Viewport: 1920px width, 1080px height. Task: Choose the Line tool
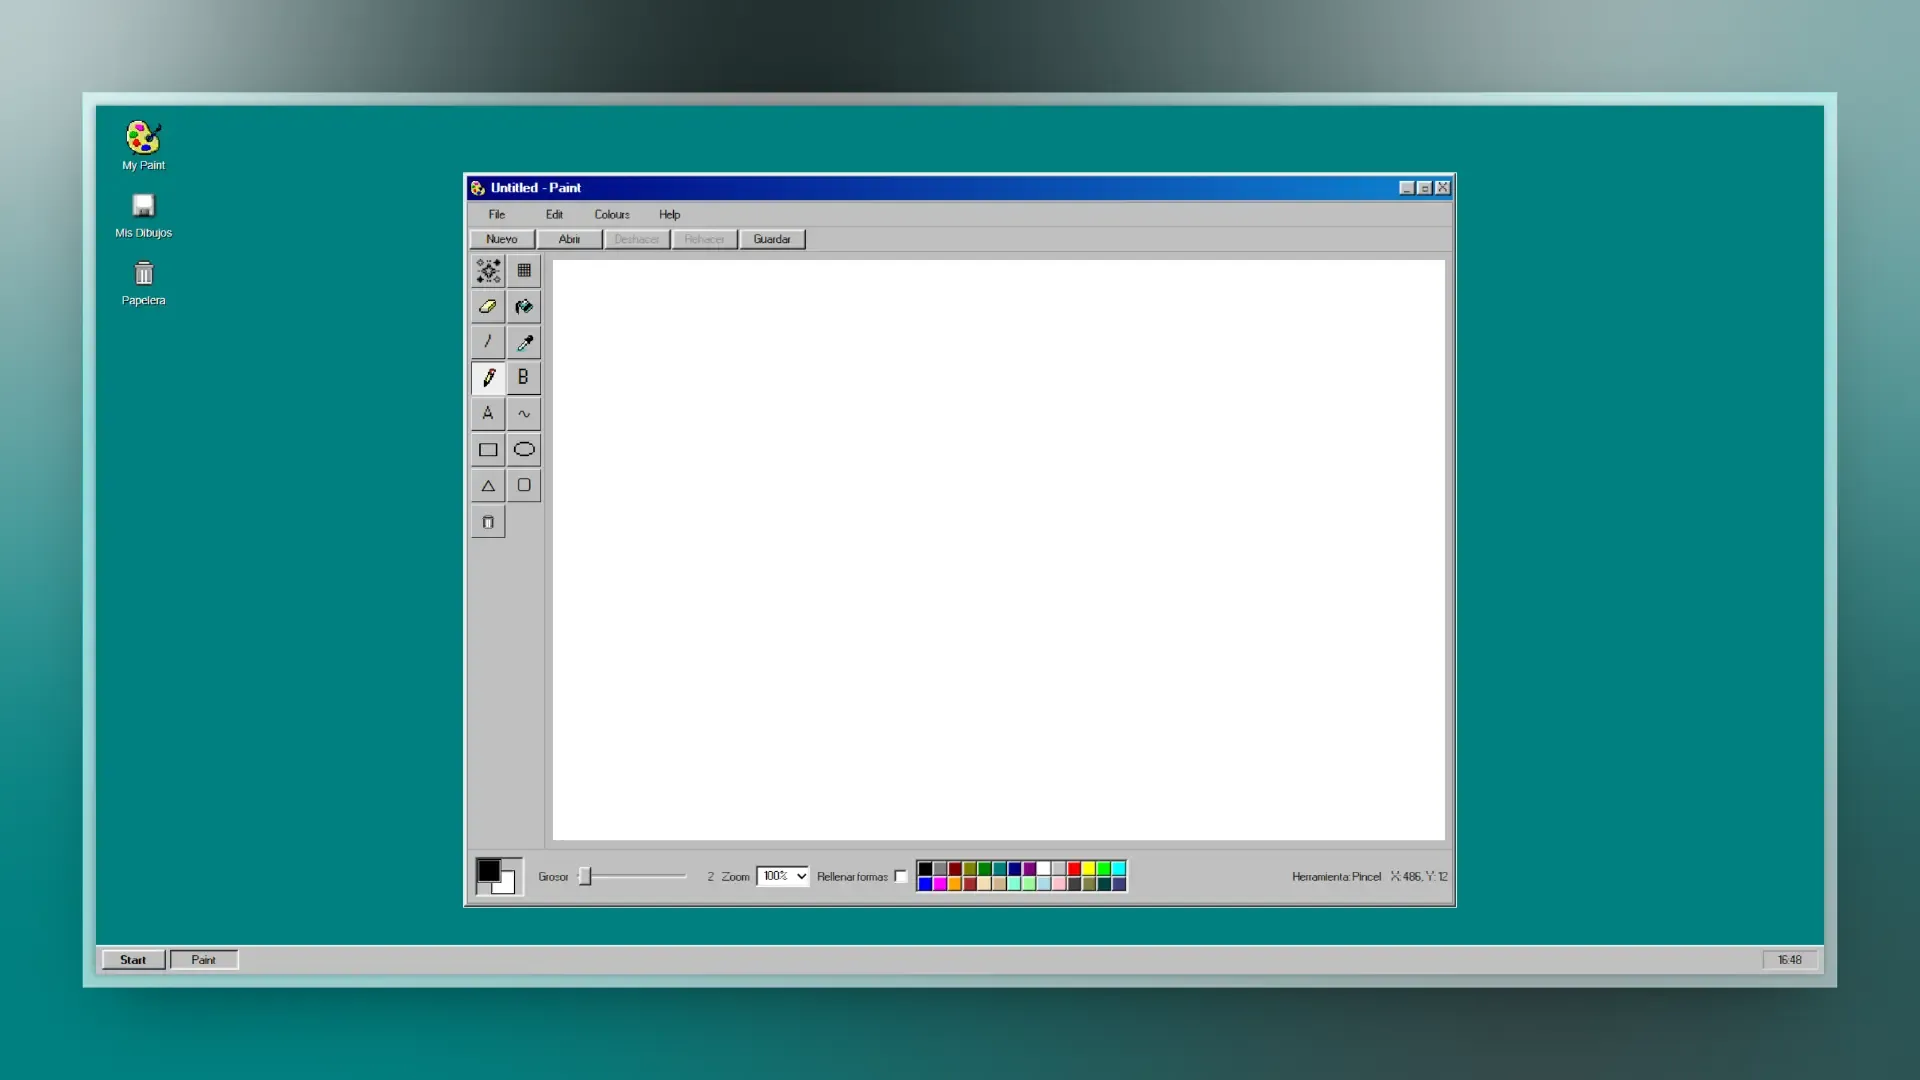point(488,342)
